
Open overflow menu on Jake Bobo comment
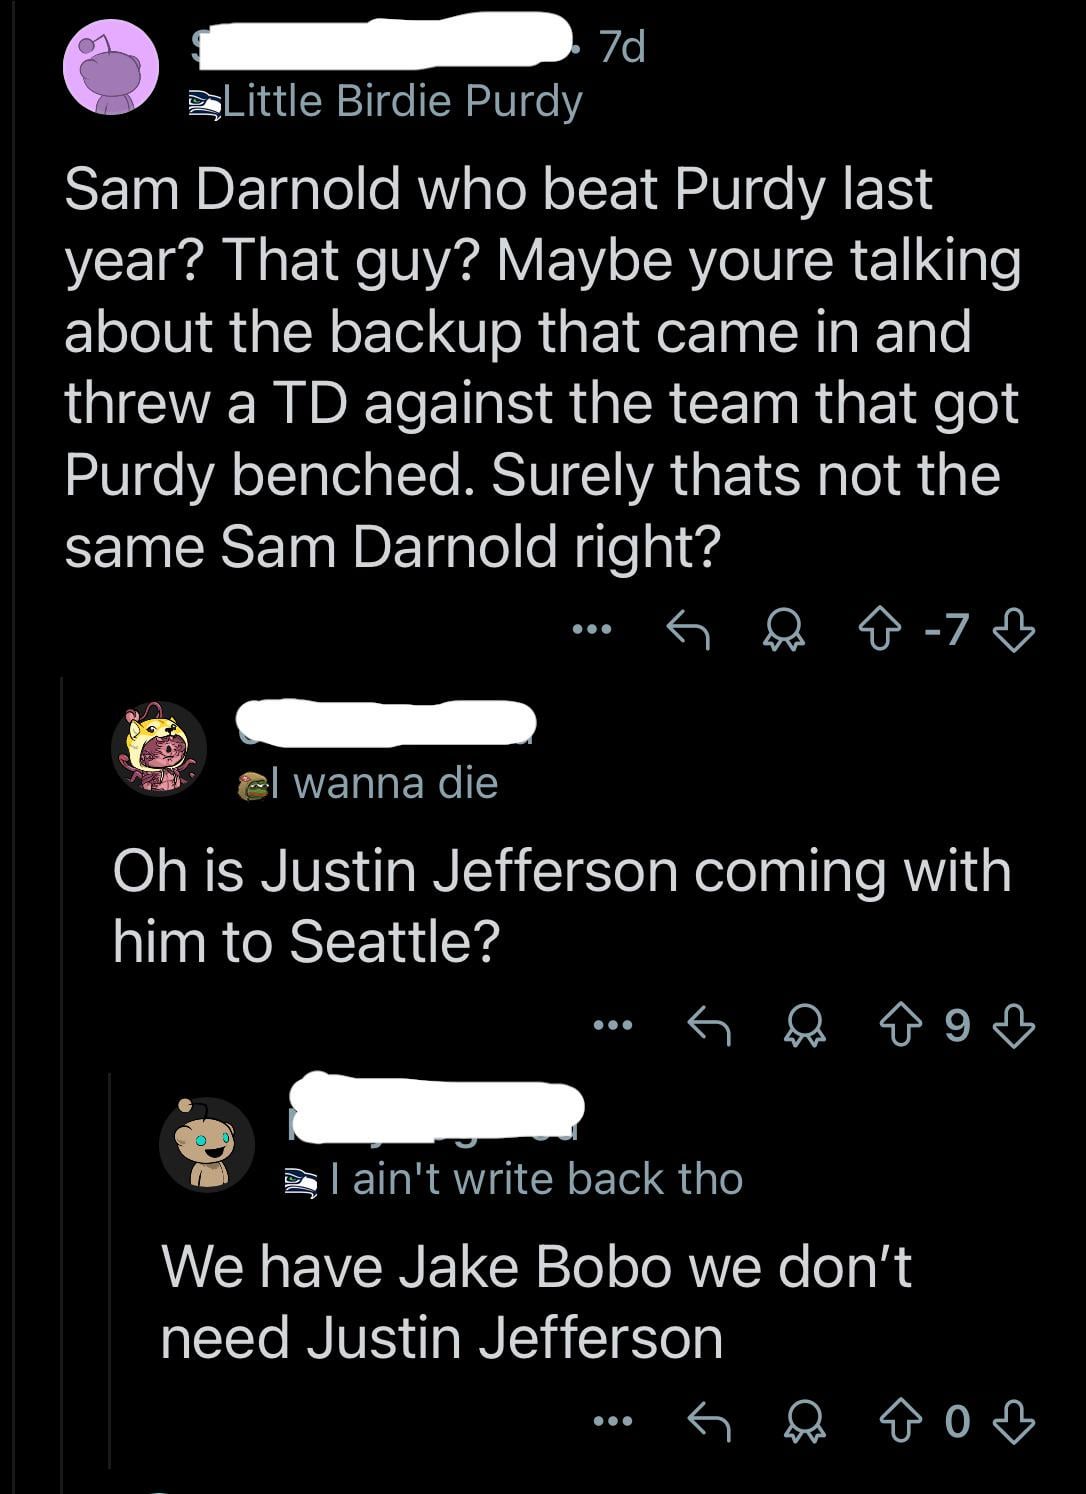click(612, 1420)
